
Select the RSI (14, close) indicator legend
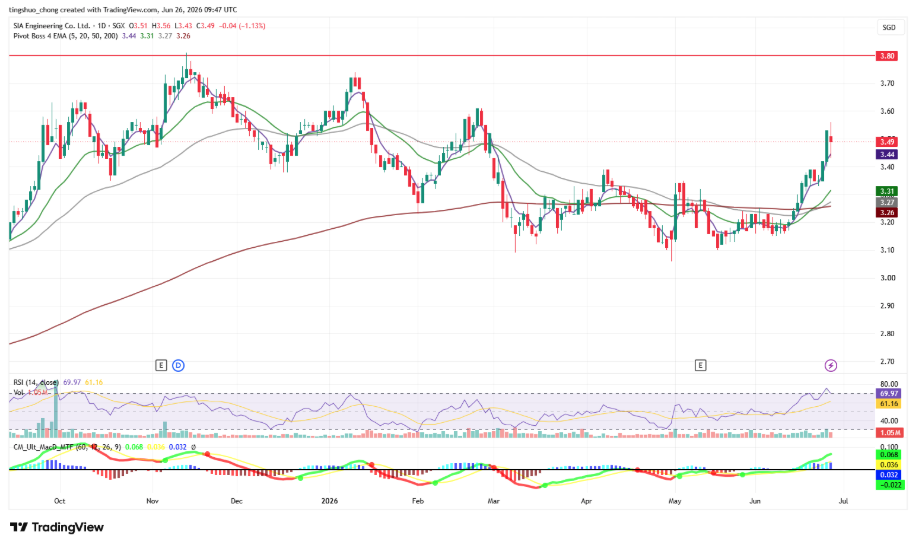pos(36,382)
